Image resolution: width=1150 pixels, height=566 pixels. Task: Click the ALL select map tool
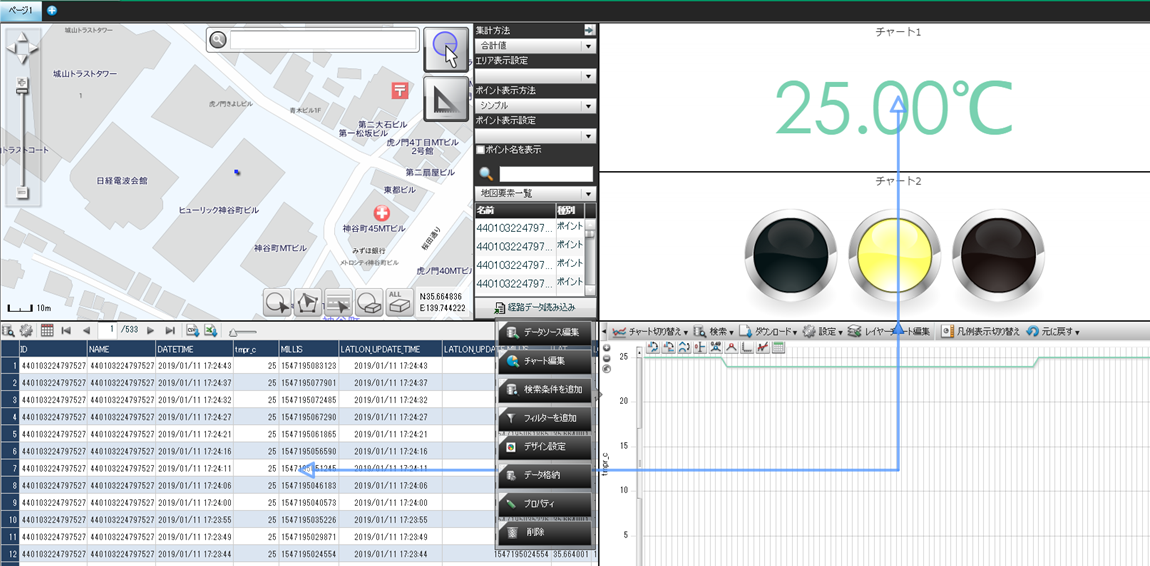399,303
